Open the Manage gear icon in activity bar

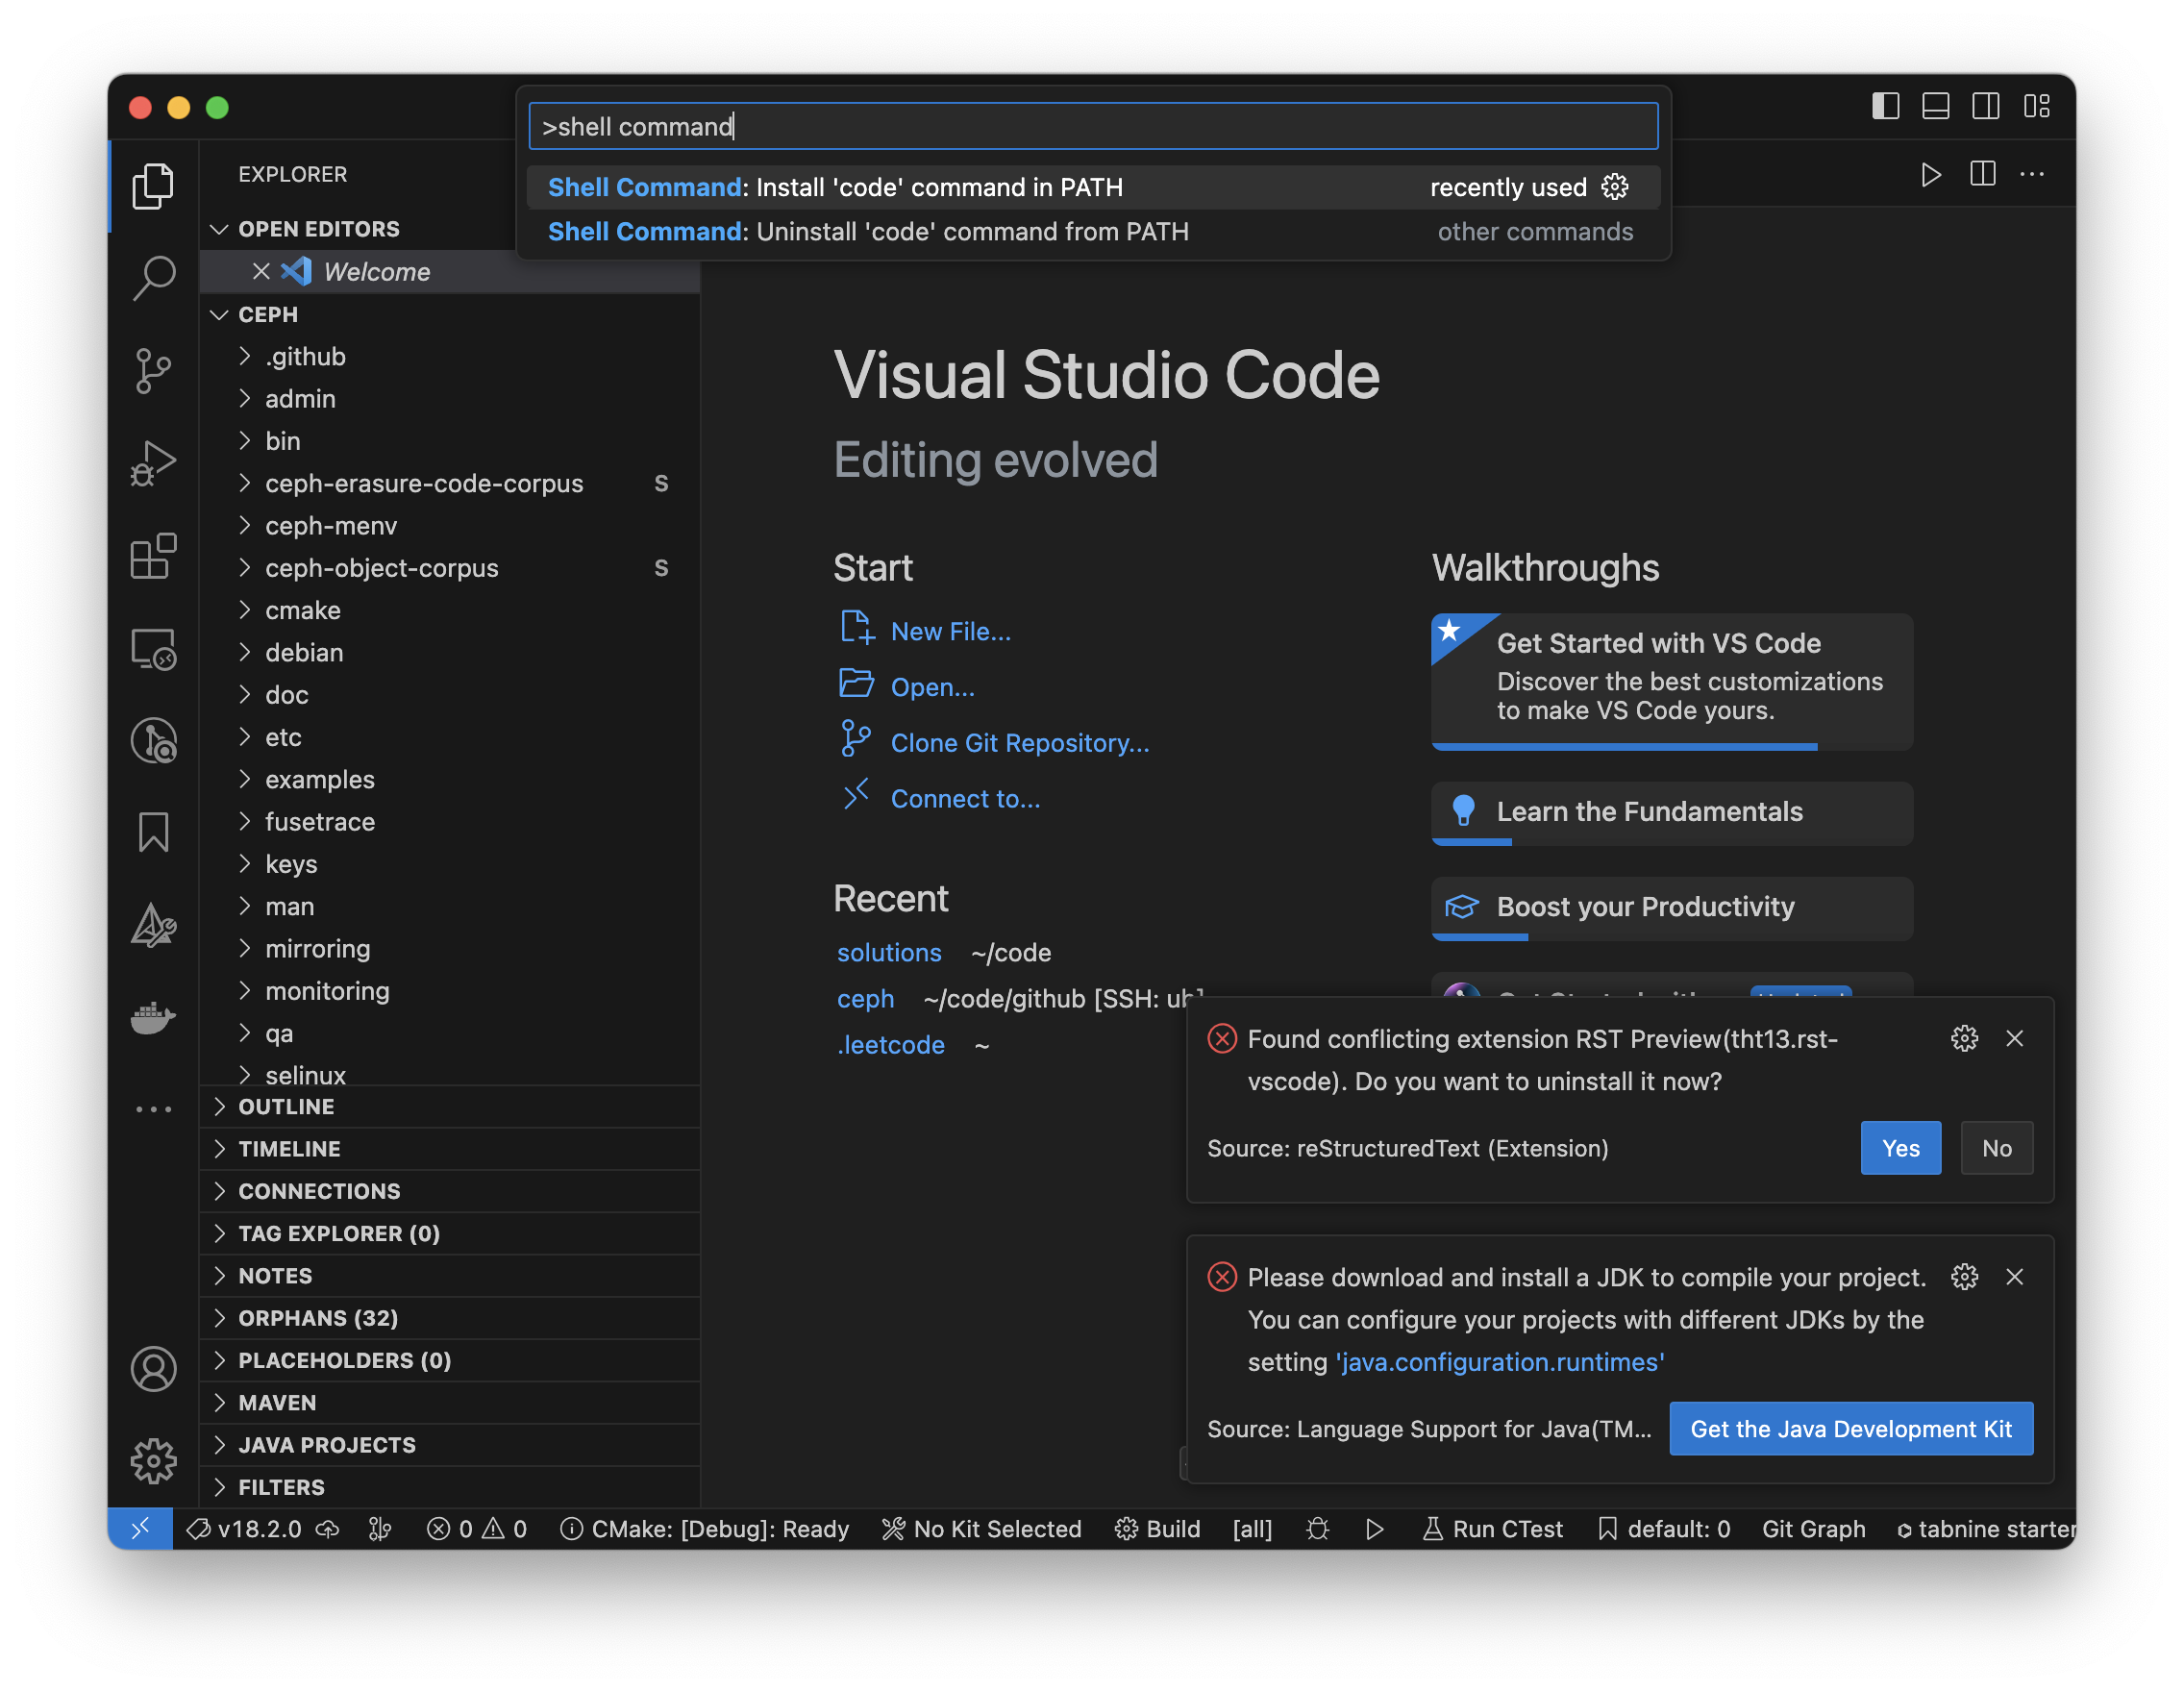point(153,1461)
